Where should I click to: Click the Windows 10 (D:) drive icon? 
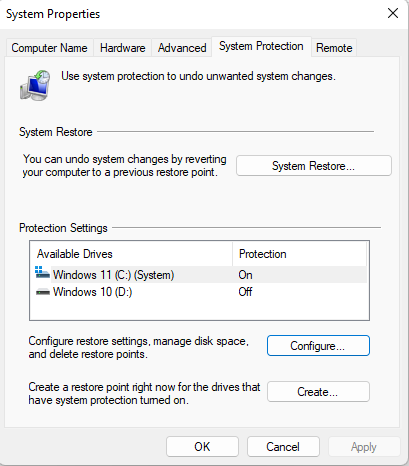coord(43,292)
